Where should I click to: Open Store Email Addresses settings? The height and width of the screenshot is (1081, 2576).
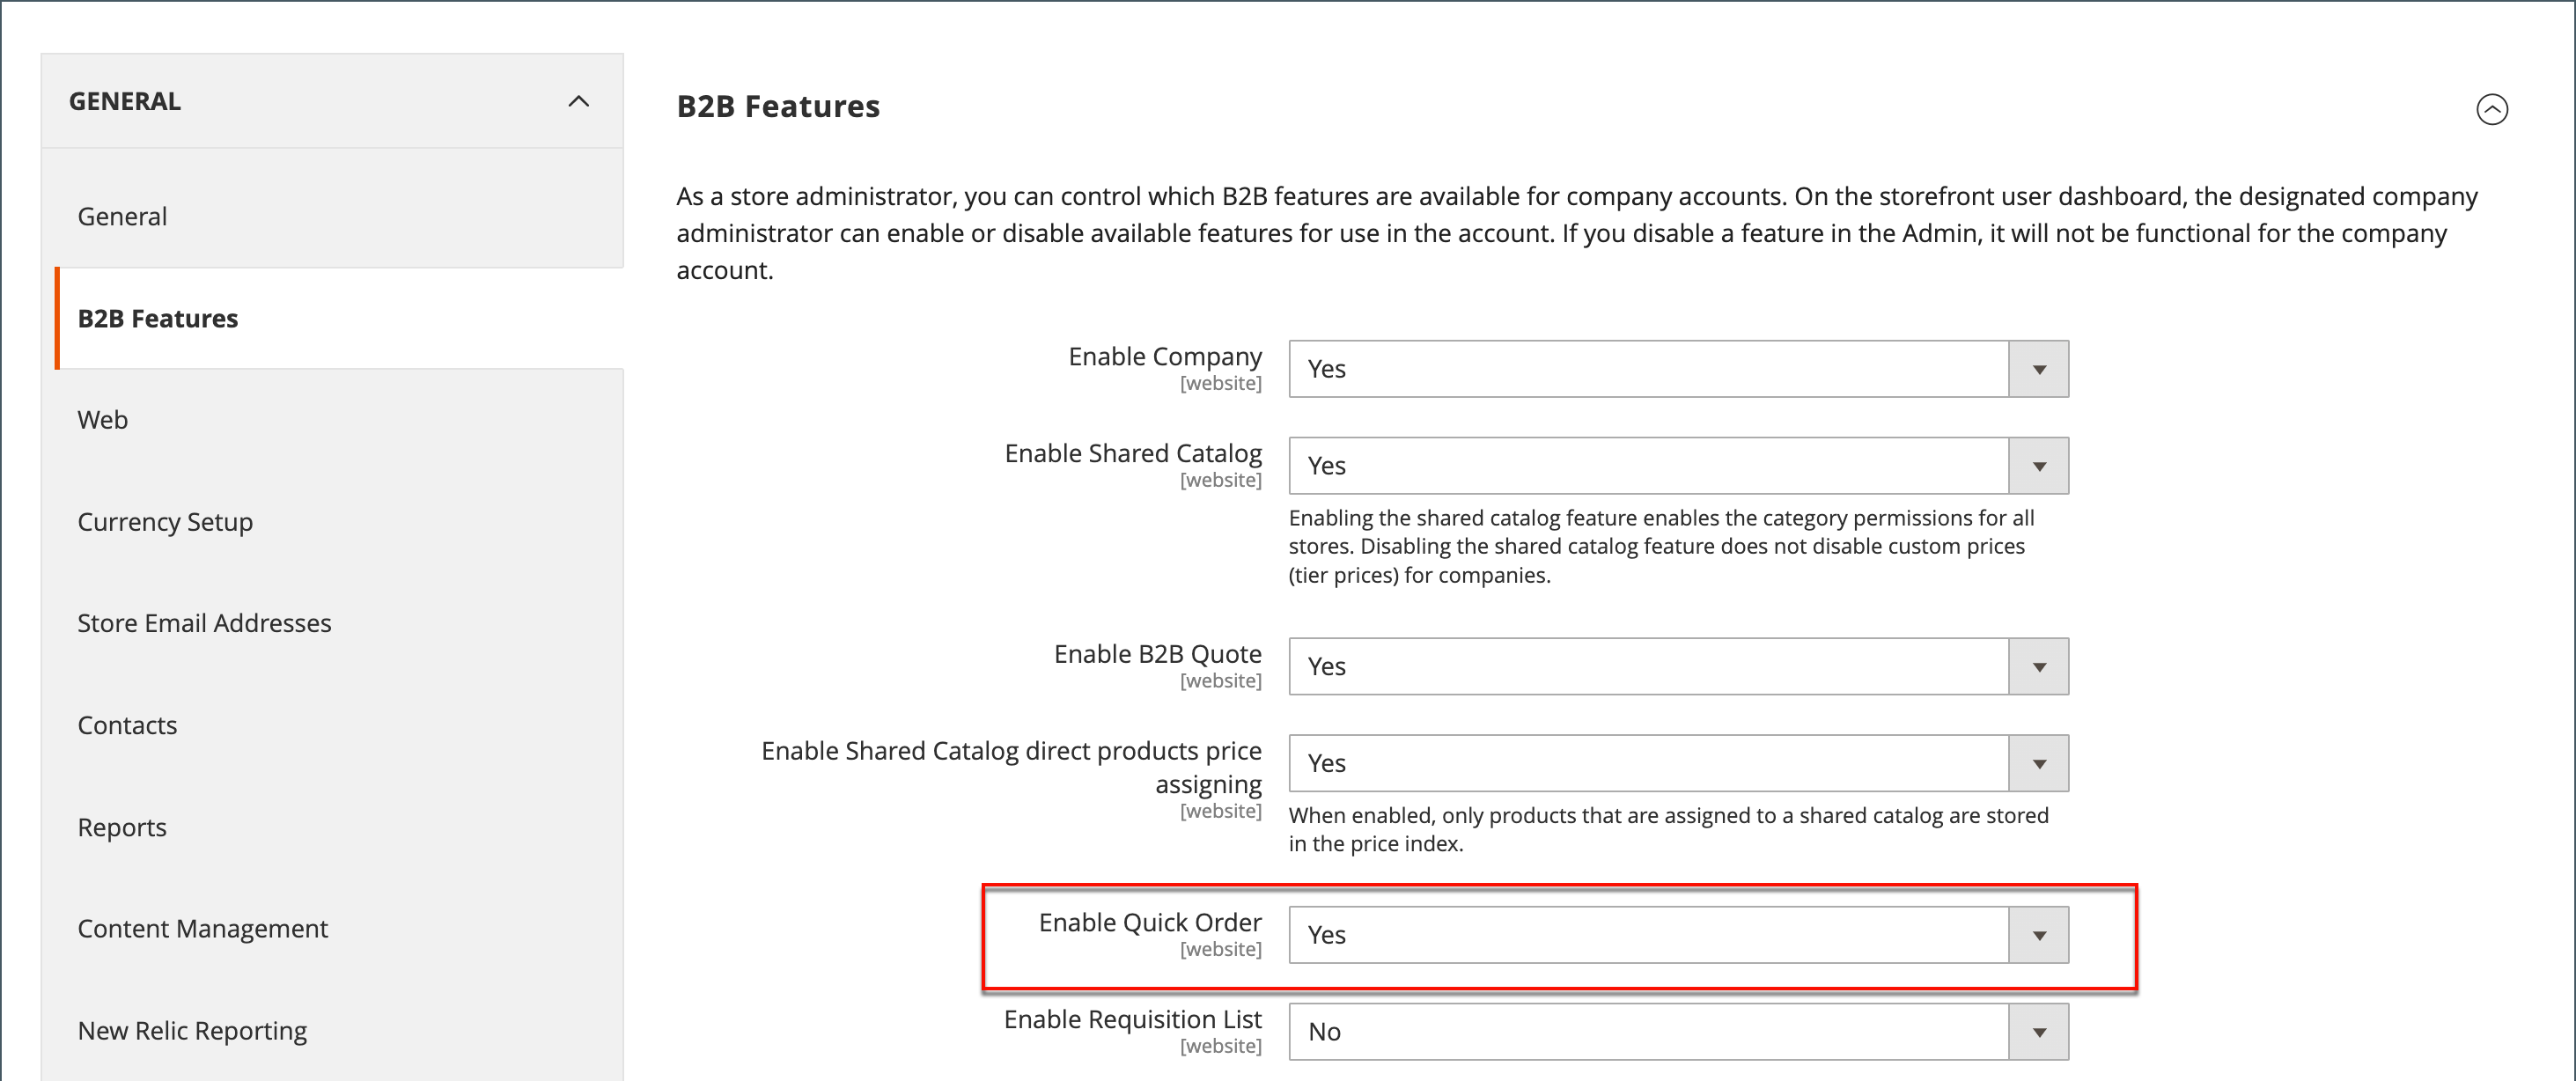click(x=204, y=623)
